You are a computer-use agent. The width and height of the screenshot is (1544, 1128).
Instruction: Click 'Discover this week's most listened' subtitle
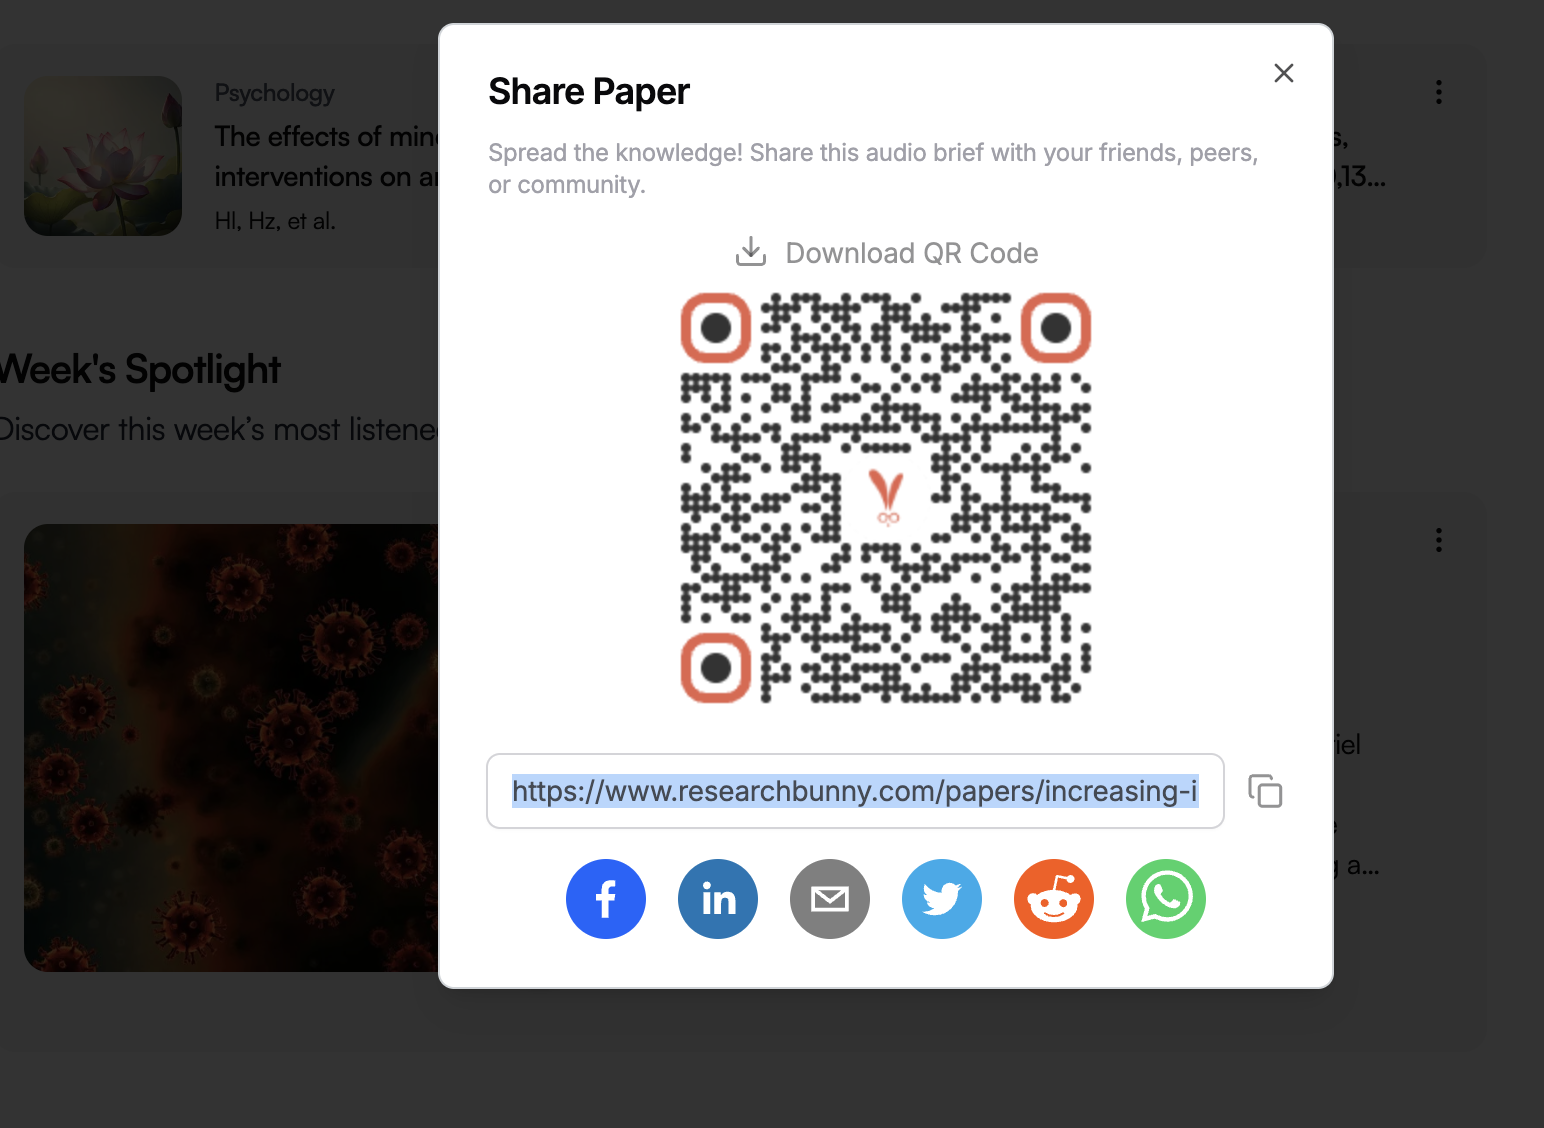(219, 429)
